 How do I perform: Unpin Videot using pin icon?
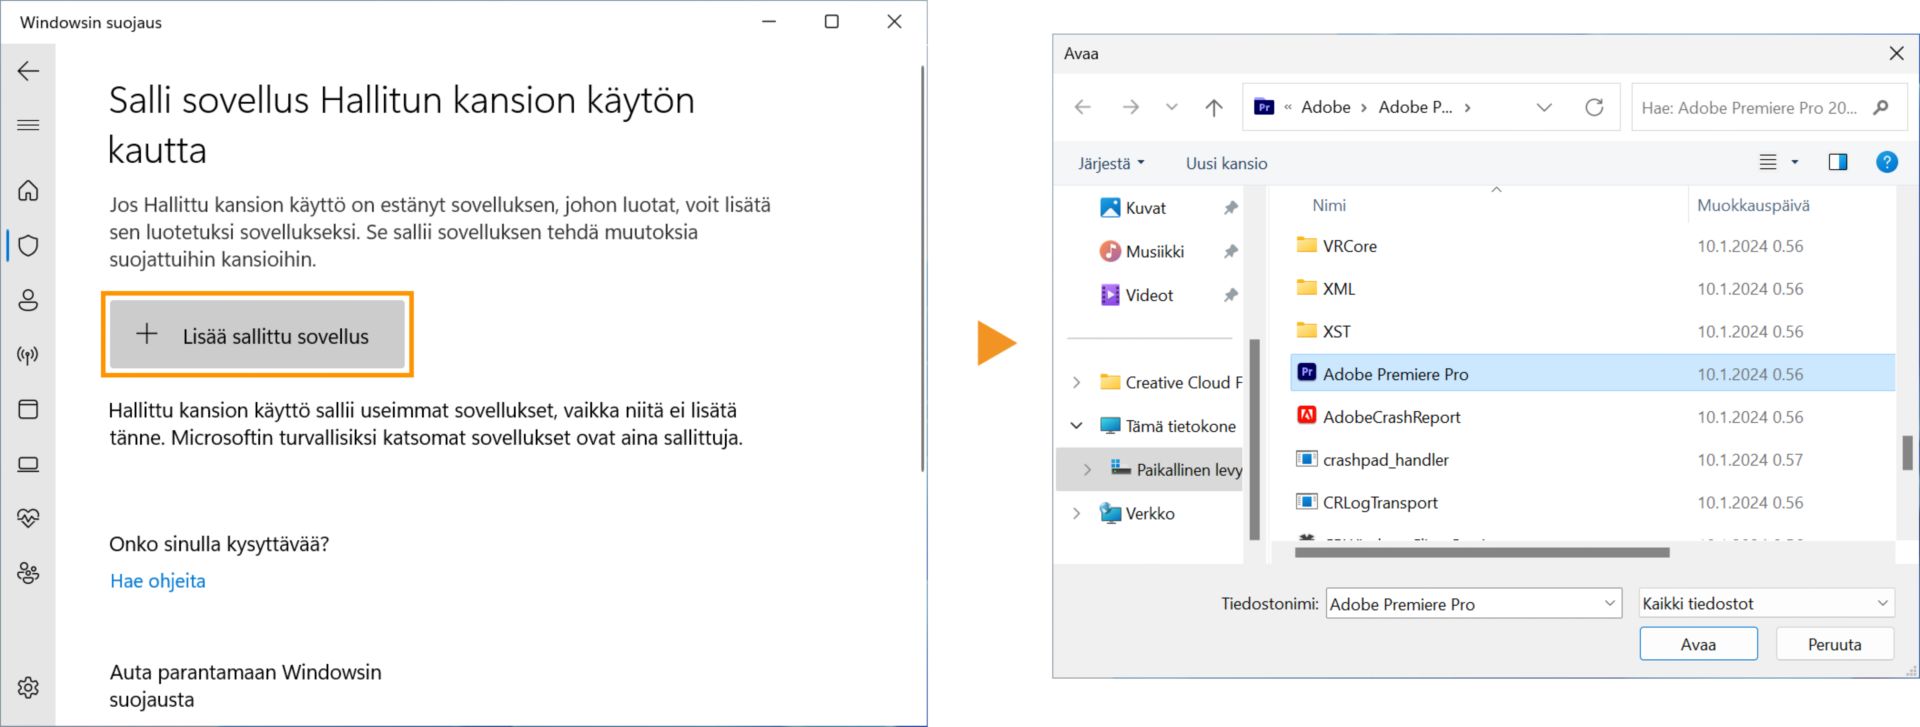[x=1230, y=295]
